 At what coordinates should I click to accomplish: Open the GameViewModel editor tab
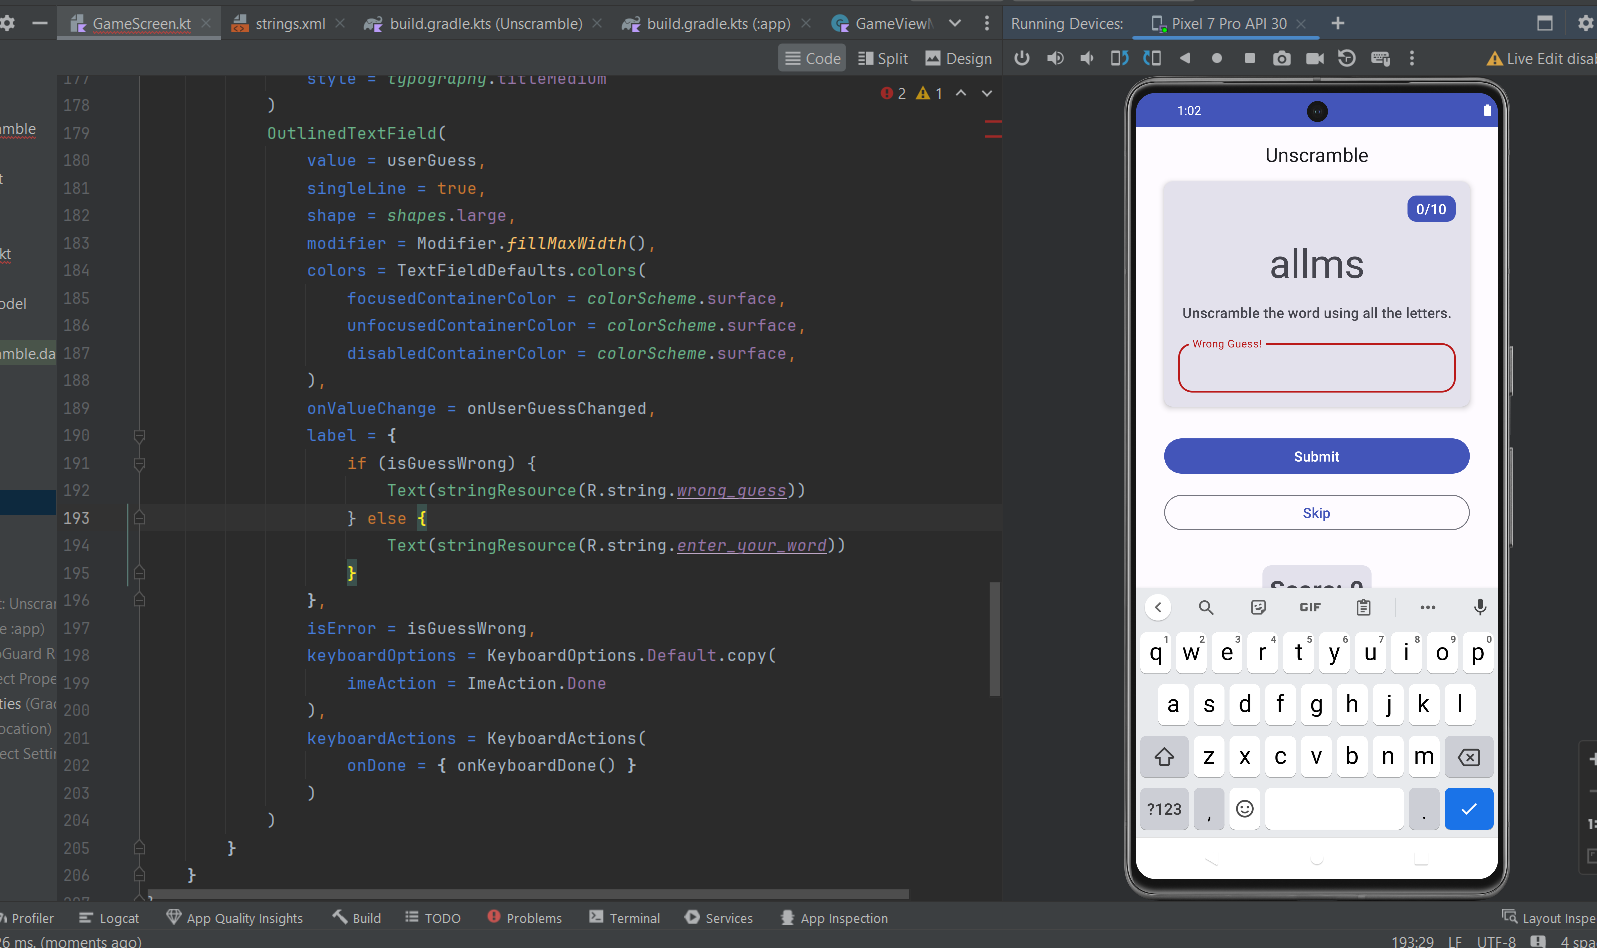(x=882, y=23)
